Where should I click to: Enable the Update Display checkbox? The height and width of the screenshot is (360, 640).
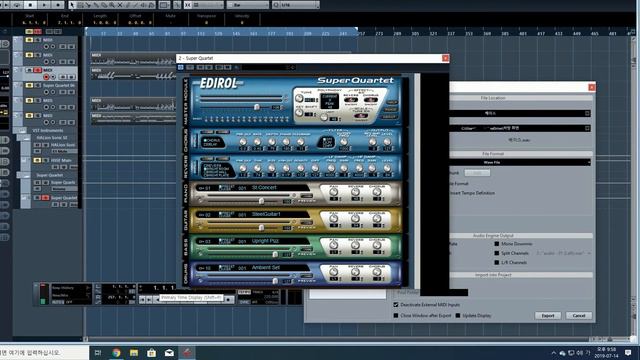click(x=458, y=316)
